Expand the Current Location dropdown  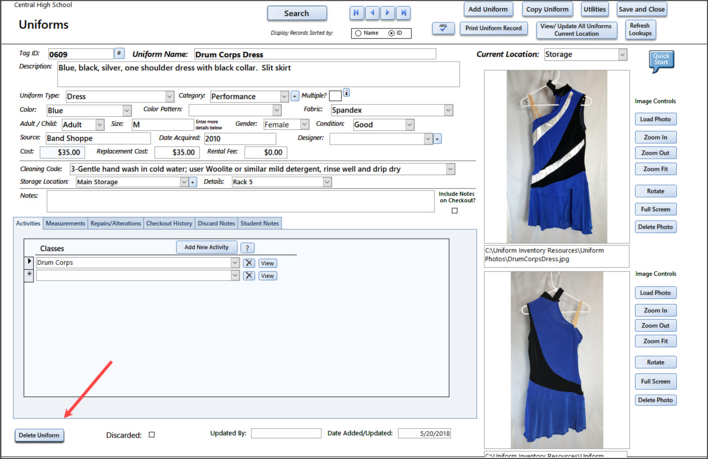[x=622, y=54]
